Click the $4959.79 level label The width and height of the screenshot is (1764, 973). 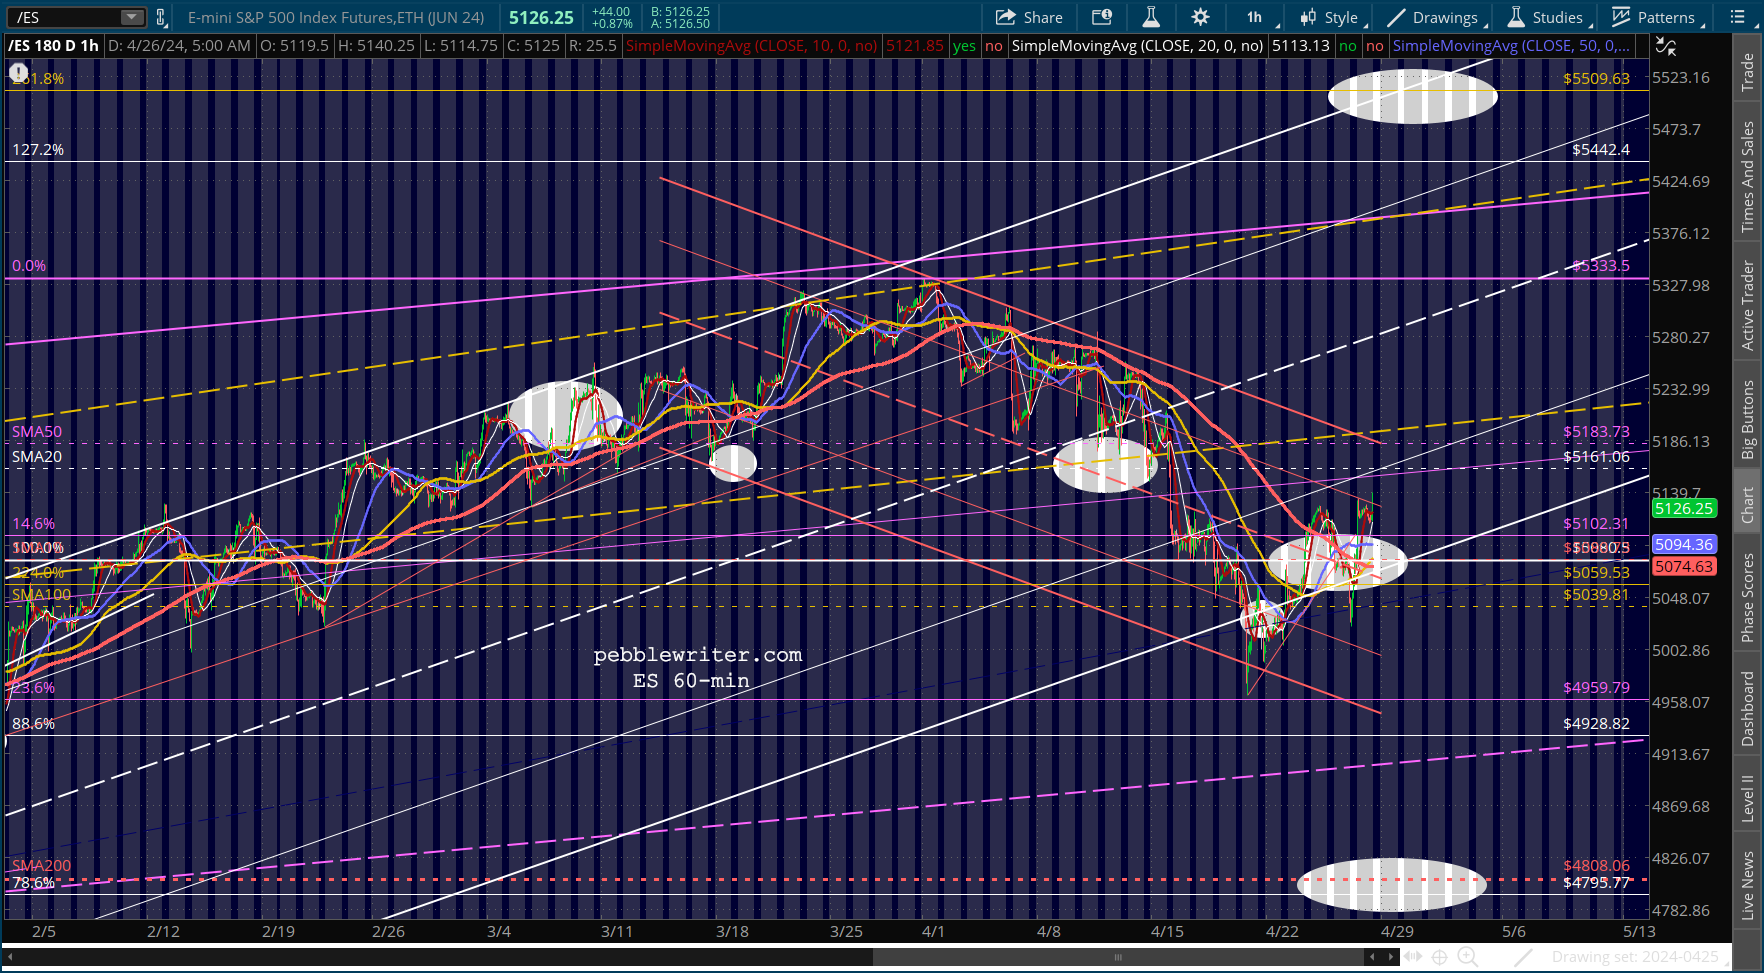[x=1597, y=688]
